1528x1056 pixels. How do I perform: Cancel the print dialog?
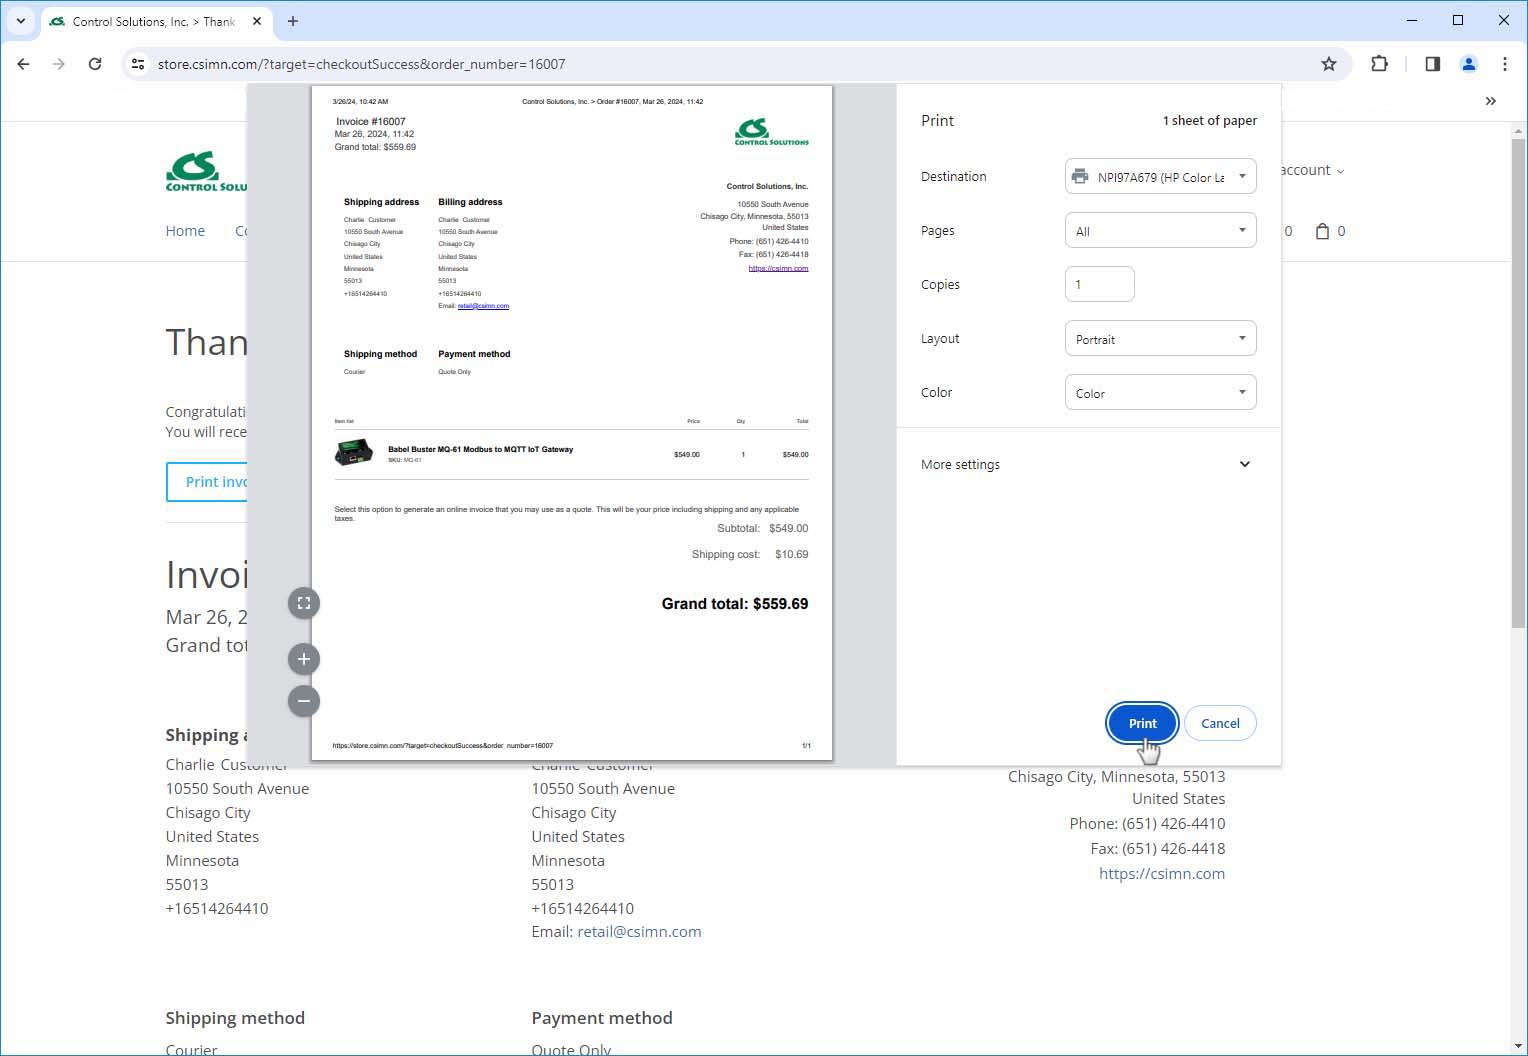coord(1220,723)
